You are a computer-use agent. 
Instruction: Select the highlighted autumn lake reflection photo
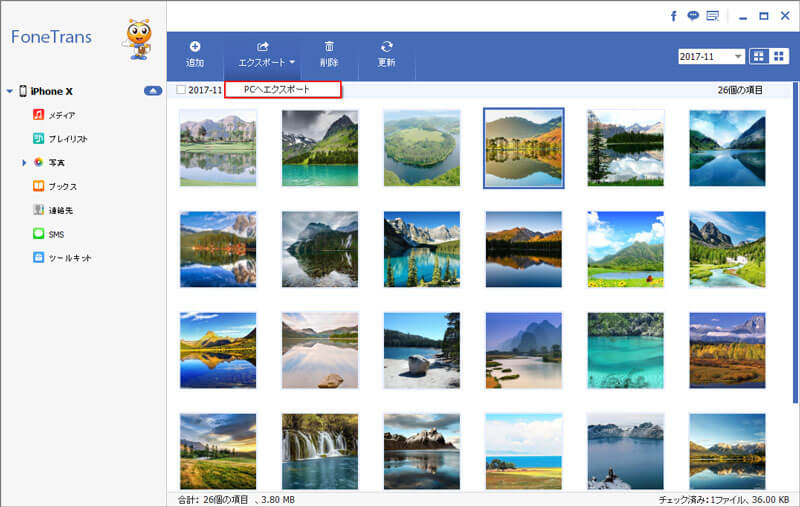(523, 147)
